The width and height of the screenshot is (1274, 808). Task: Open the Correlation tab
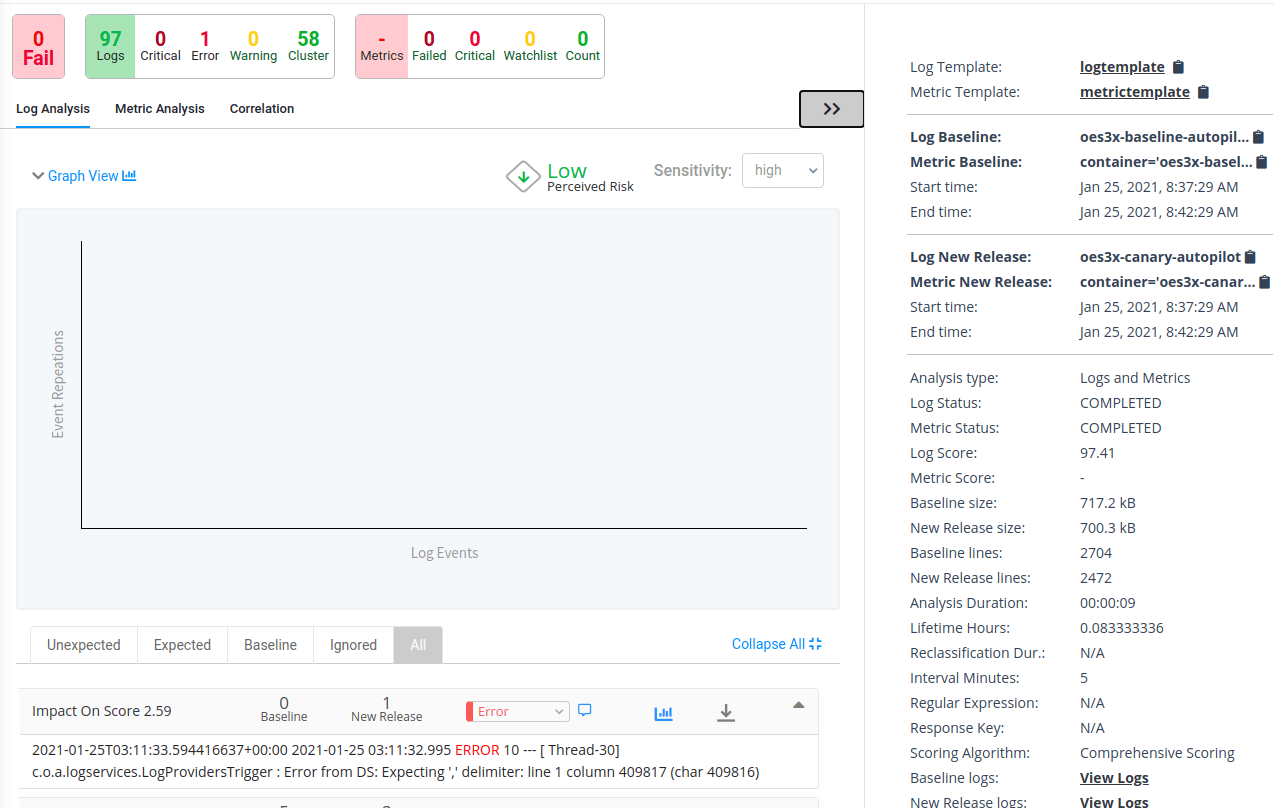261,108
